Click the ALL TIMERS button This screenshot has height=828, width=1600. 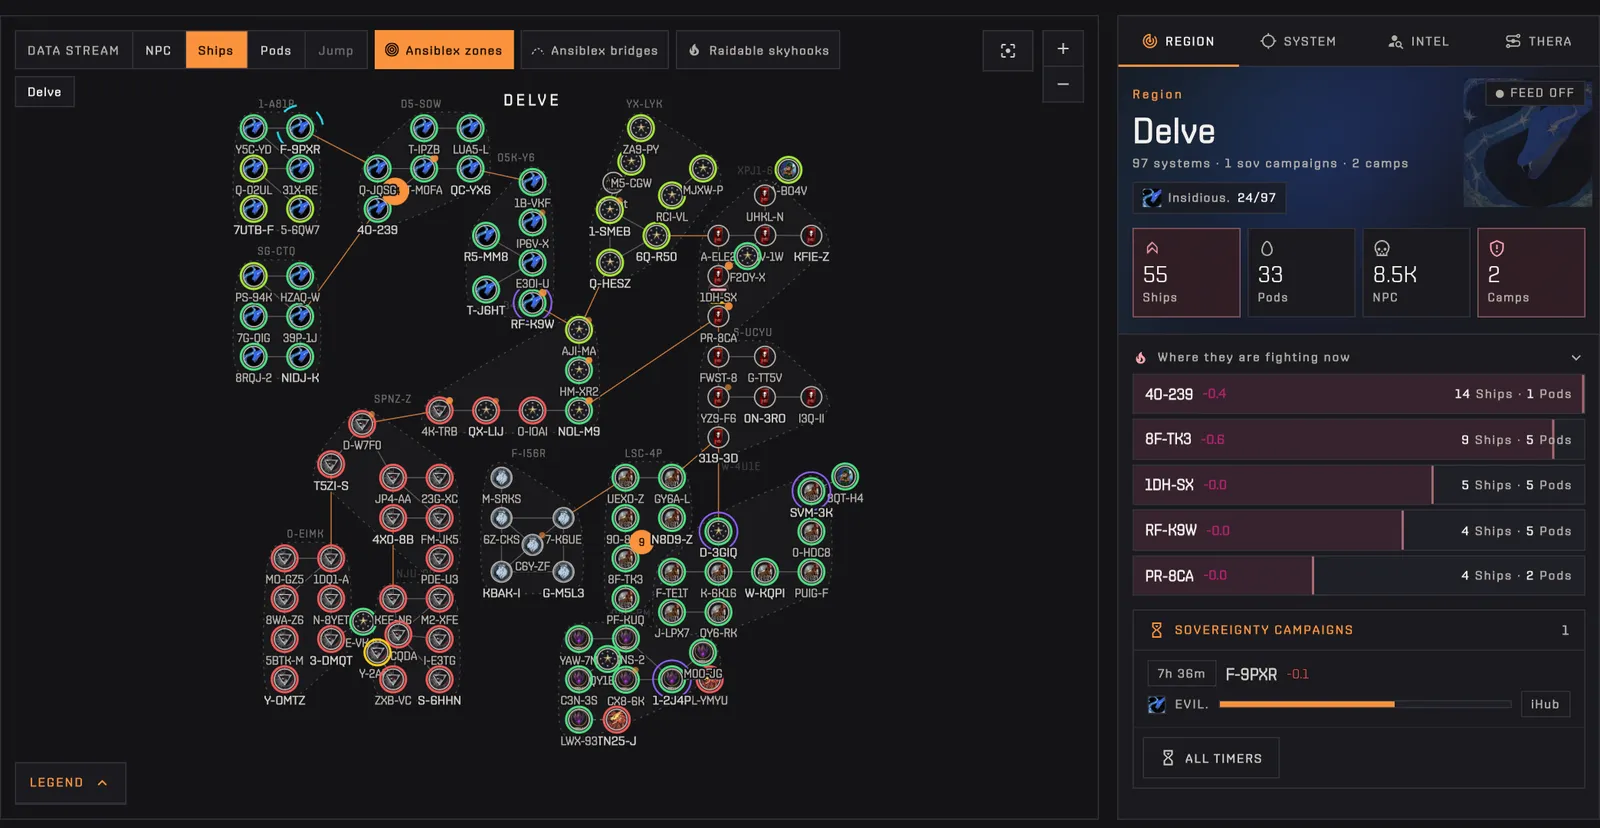click(x=1211, y=758)
